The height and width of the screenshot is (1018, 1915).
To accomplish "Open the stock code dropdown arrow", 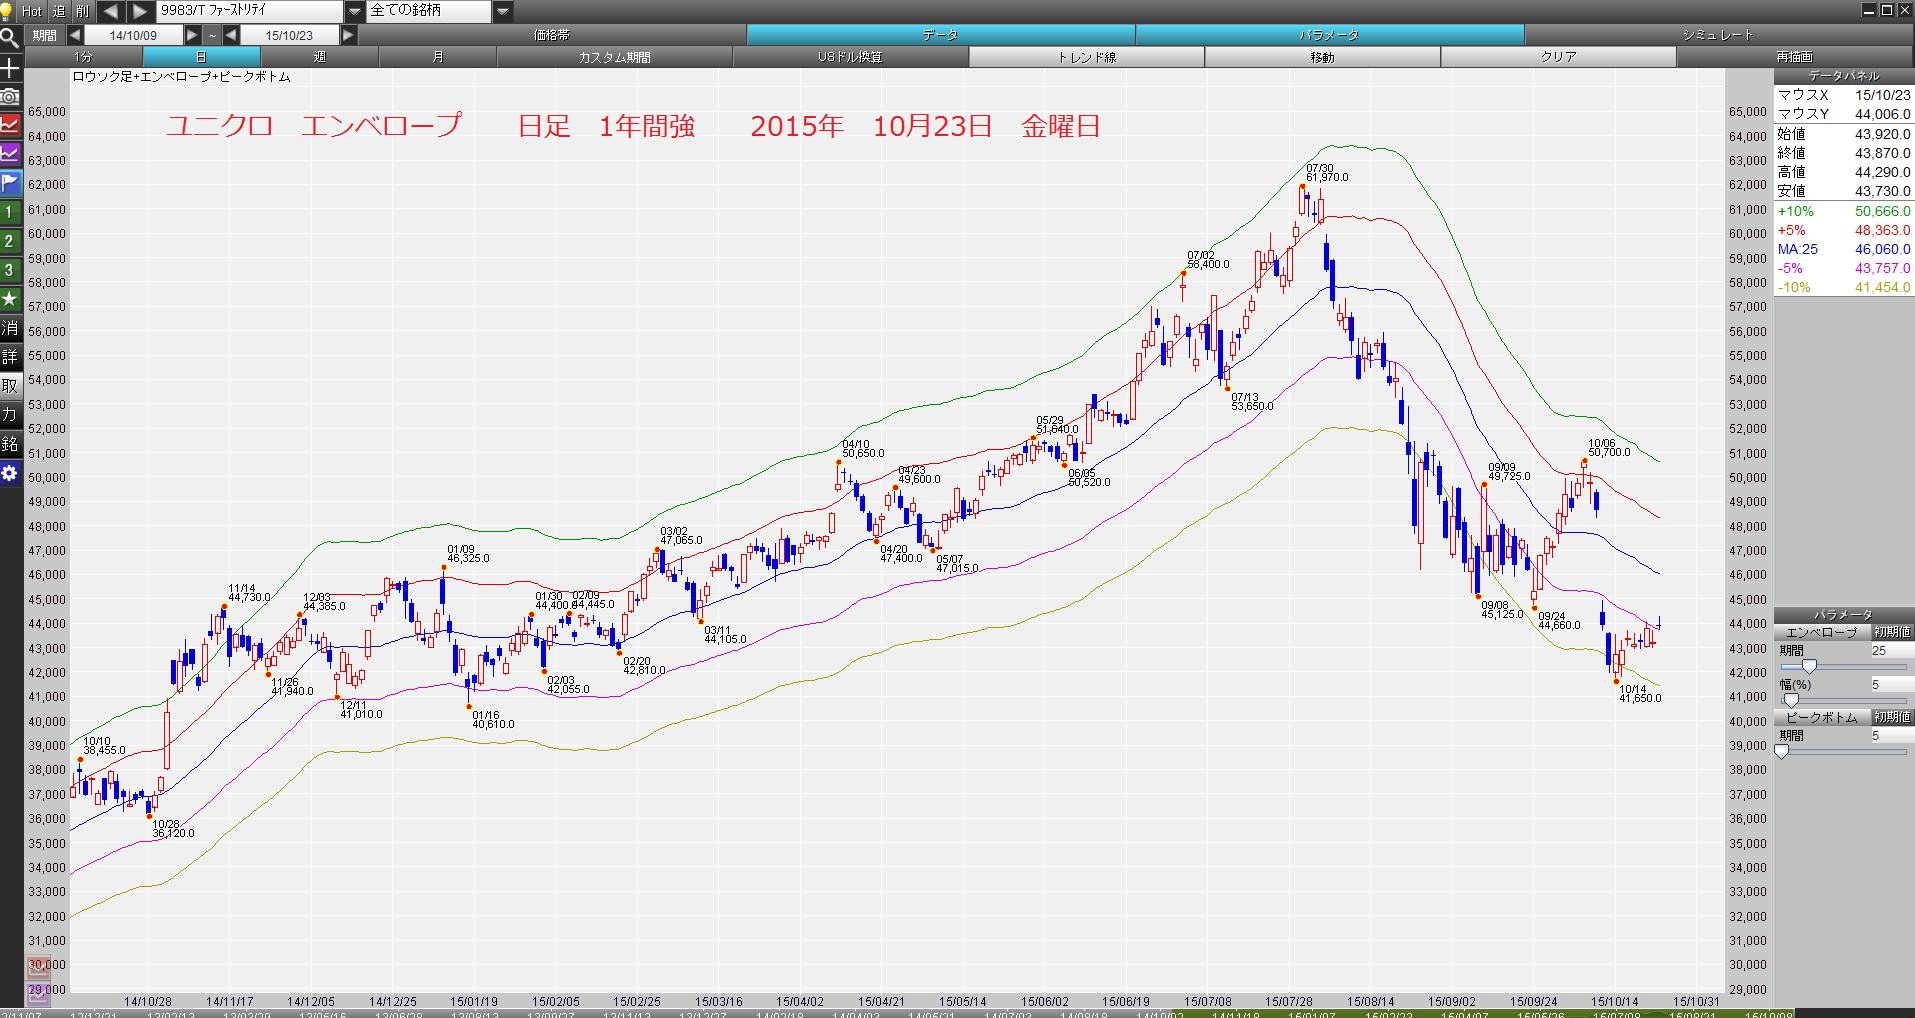I will tap(355, 11).
